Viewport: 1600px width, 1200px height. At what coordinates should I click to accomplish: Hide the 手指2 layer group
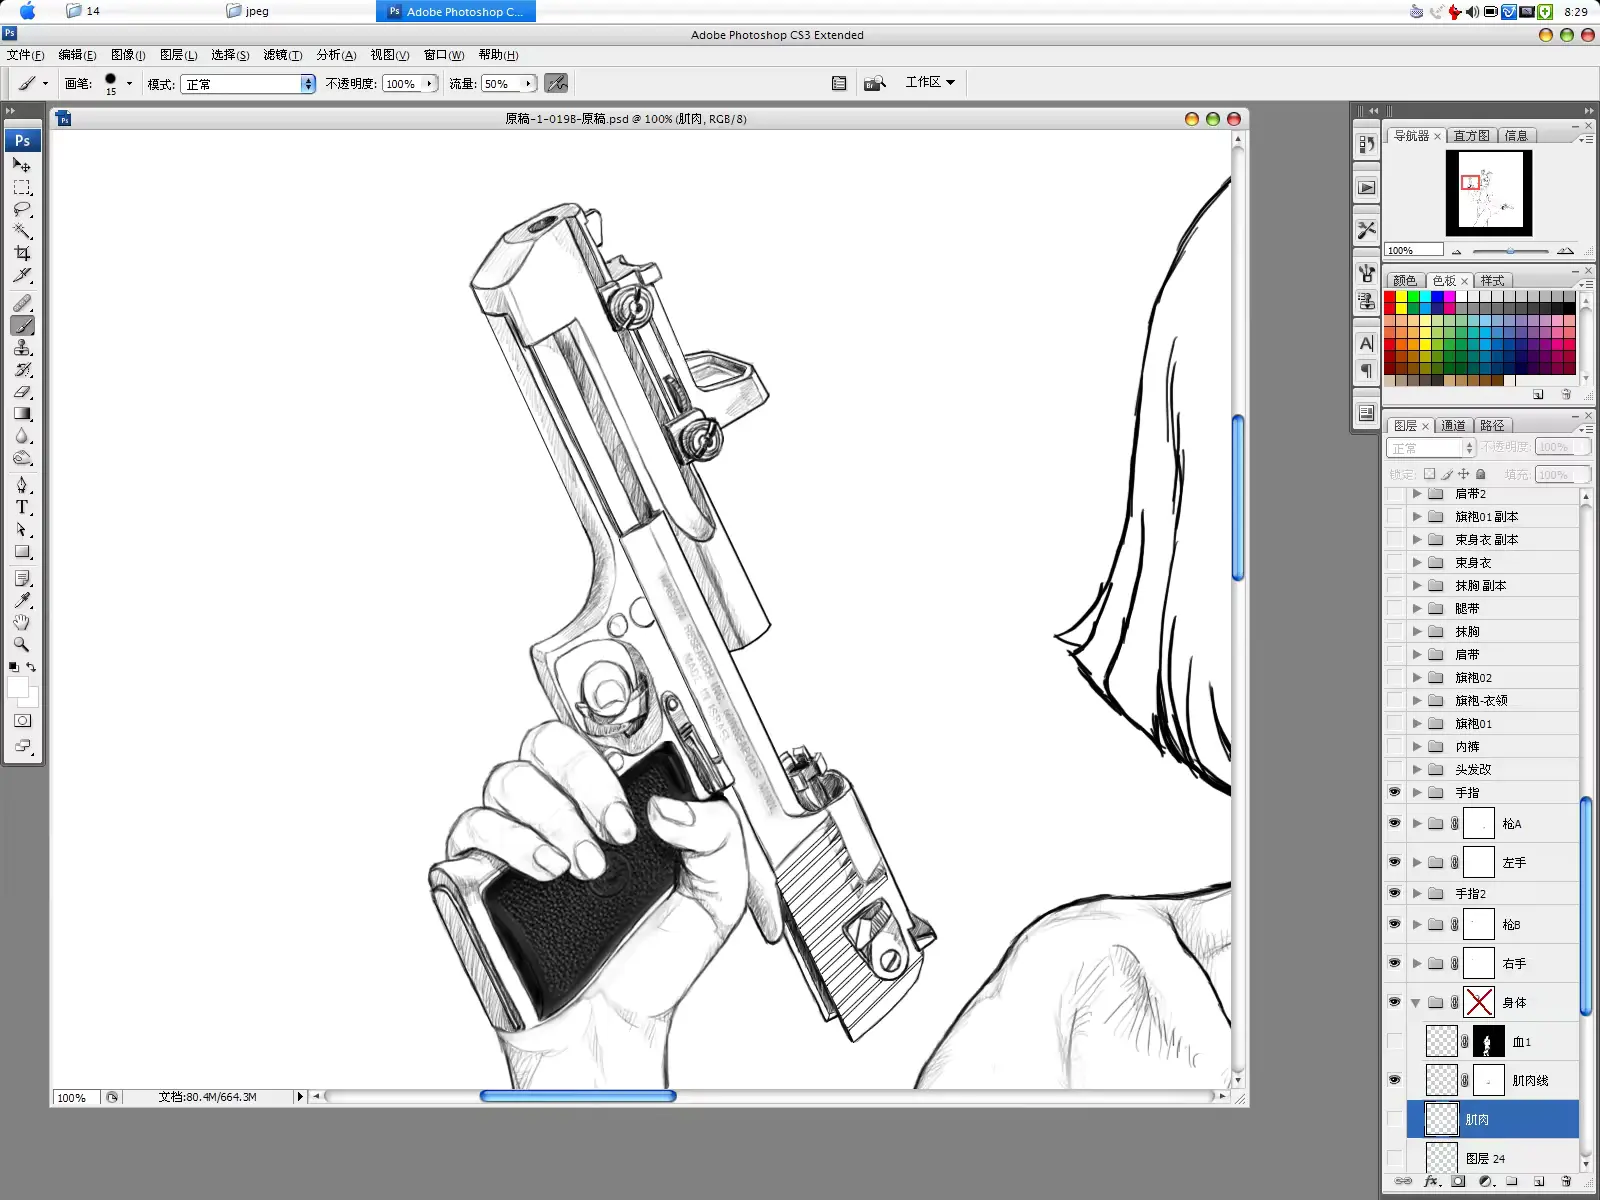pyautogui.click(x=1394, y=893)
